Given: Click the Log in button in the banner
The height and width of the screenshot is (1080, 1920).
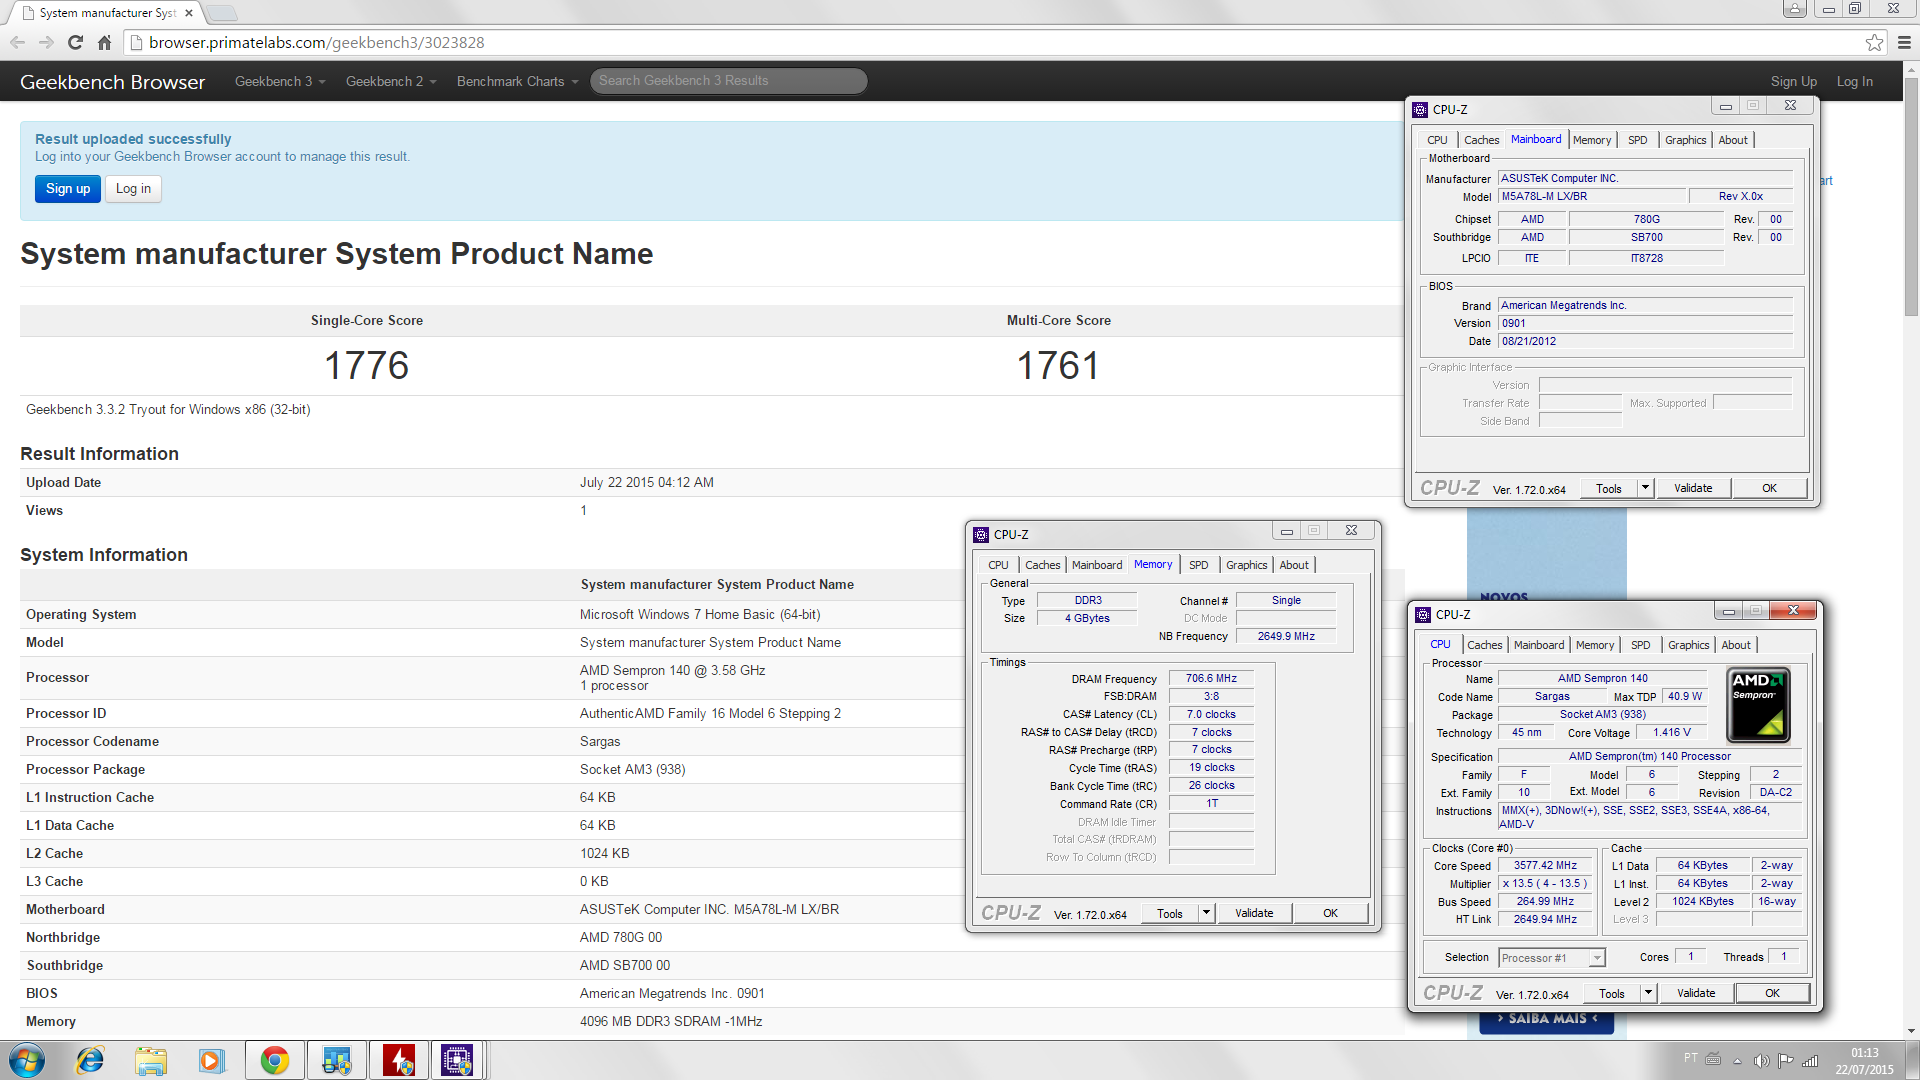Looking at the screenshot, I should 133,188.
